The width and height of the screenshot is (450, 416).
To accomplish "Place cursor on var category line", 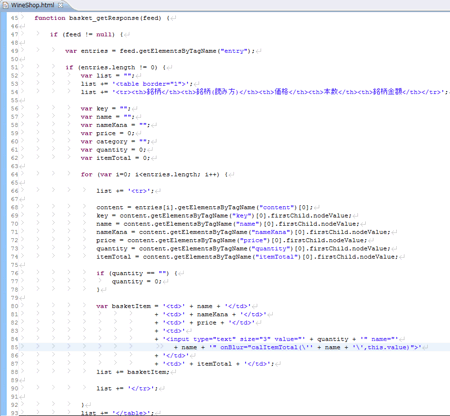I will (x=115, y=141).
